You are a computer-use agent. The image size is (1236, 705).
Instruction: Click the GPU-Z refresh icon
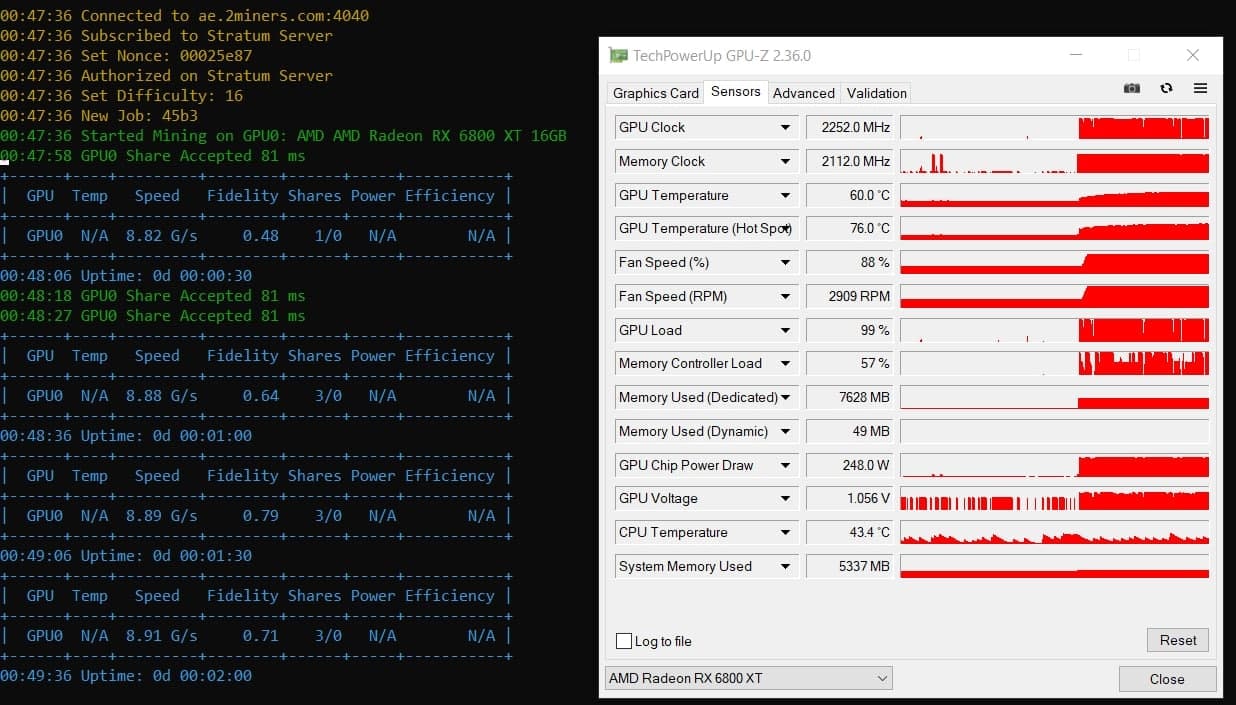tap(1166, 88)
